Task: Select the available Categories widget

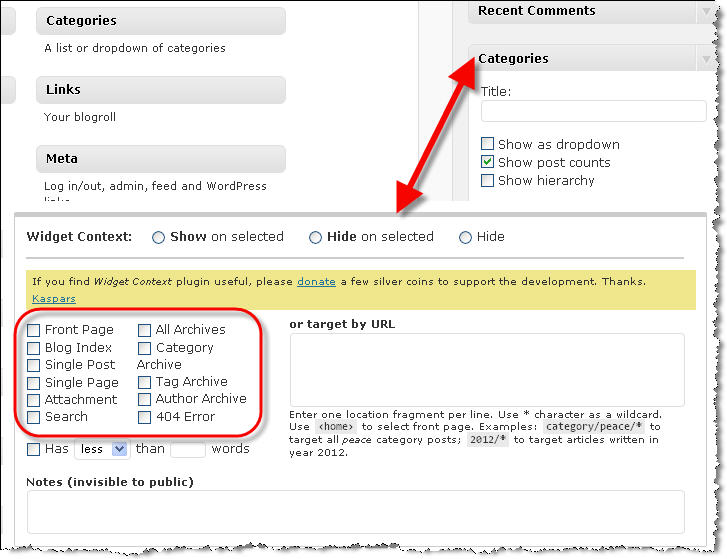Action: click(x=161, y=21)
